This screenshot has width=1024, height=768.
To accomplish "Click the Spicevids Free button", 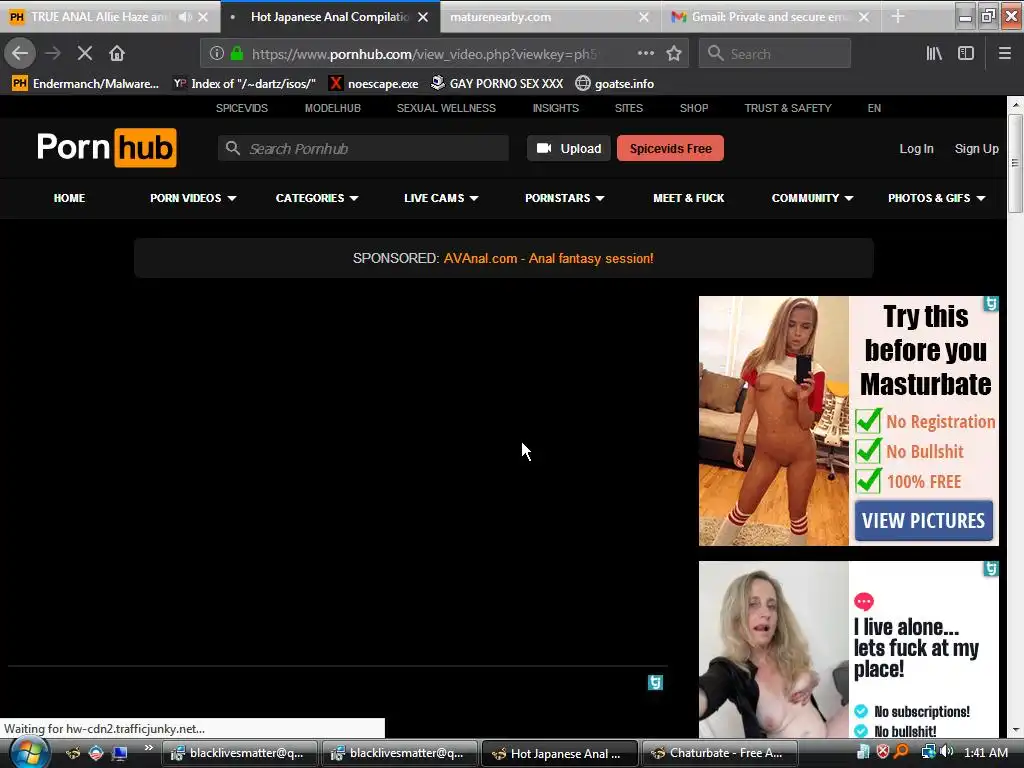I will tap(670, 148).
